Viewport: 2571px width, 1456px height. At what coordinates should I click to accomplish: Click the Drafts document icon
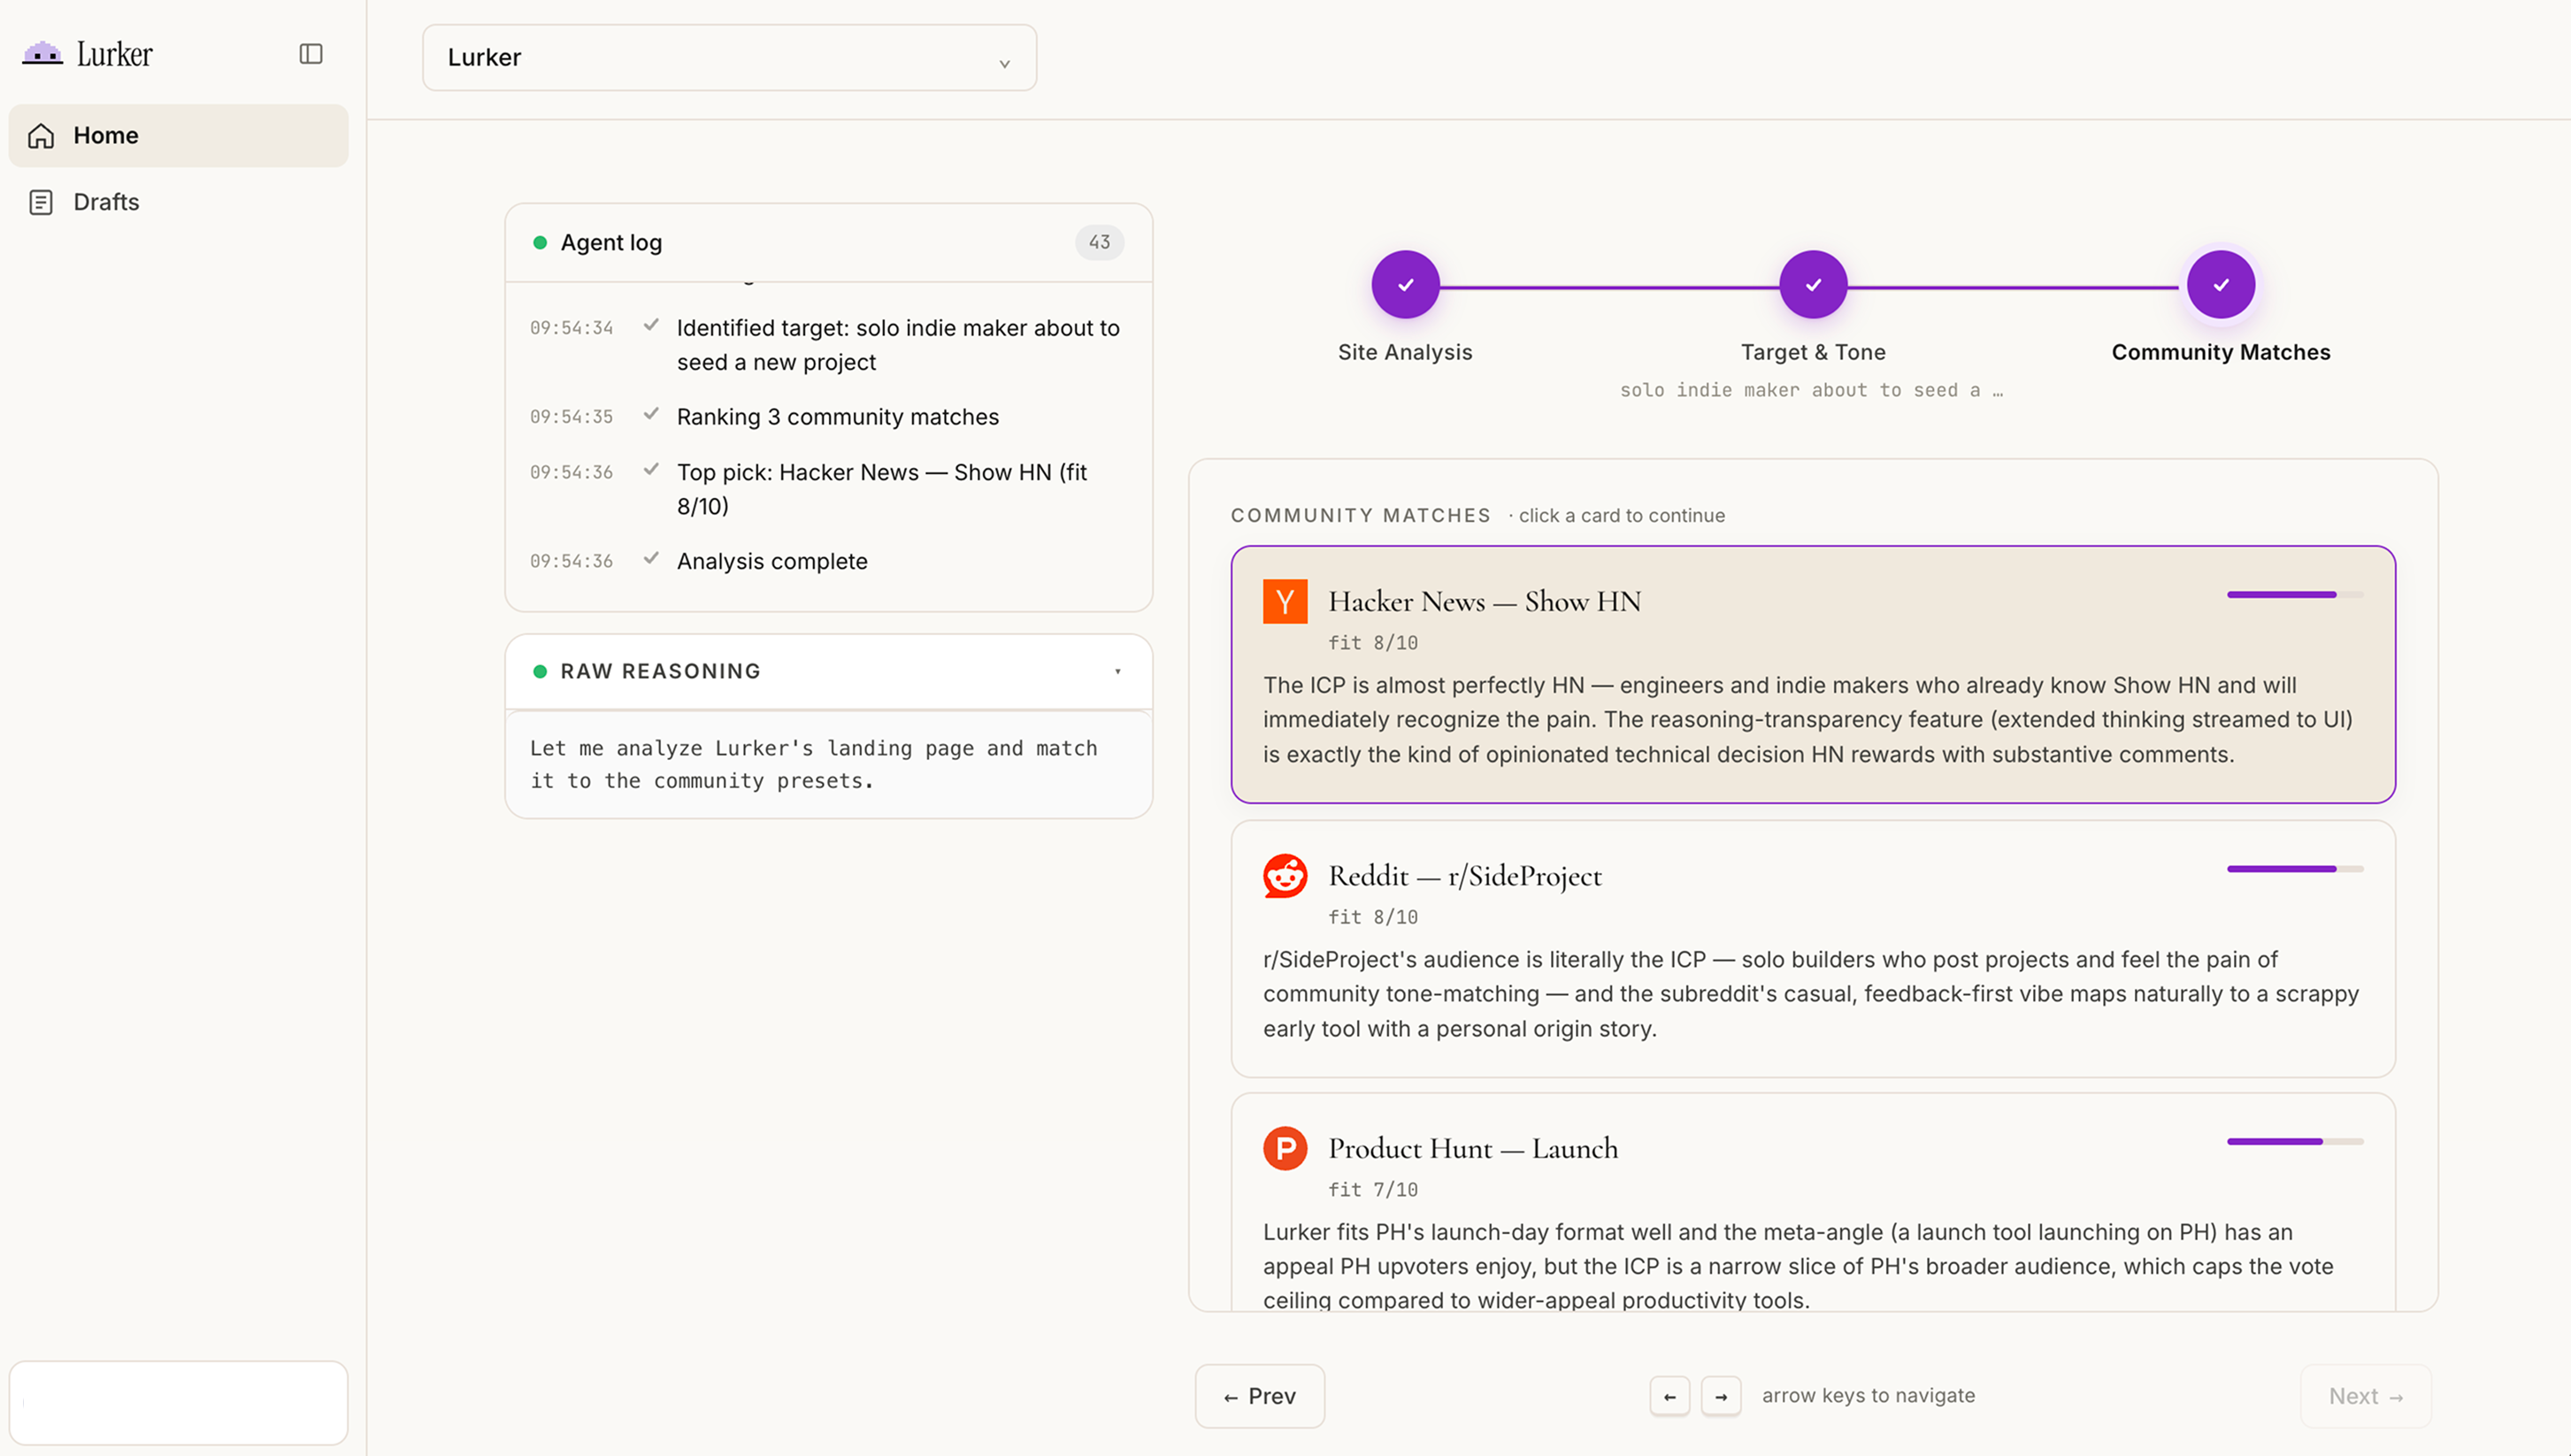tap(41, 202)
